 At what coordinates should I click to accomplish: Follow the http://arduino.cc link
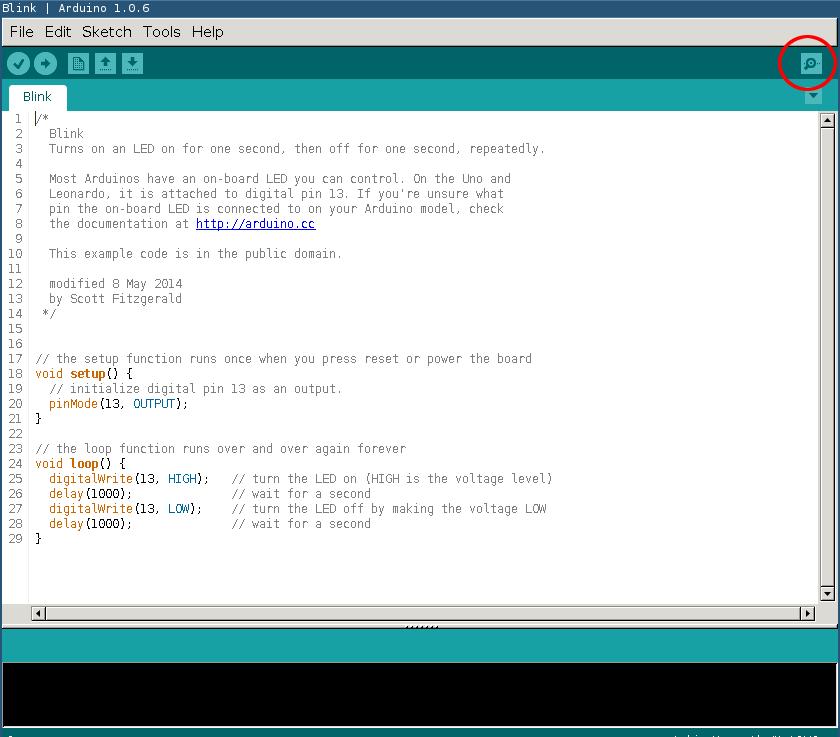click(256, 224)
